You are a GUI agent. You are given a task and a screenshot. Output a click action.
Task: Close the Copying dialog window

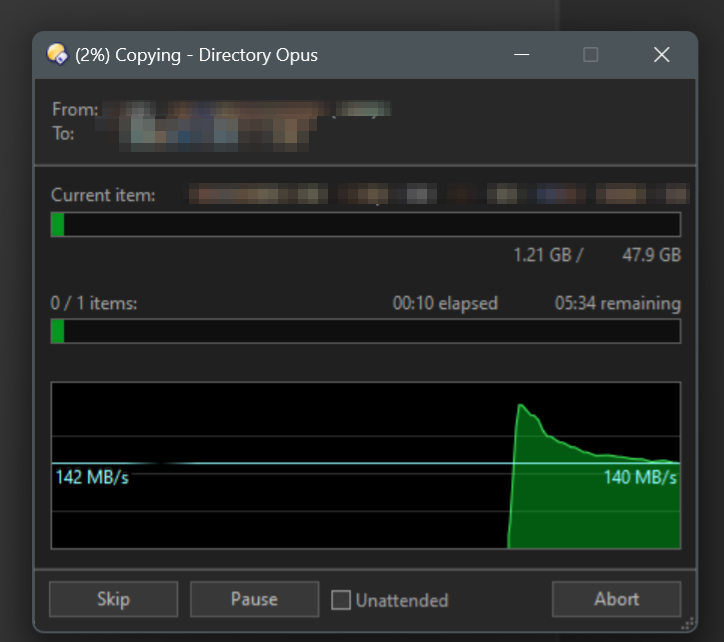662,55
